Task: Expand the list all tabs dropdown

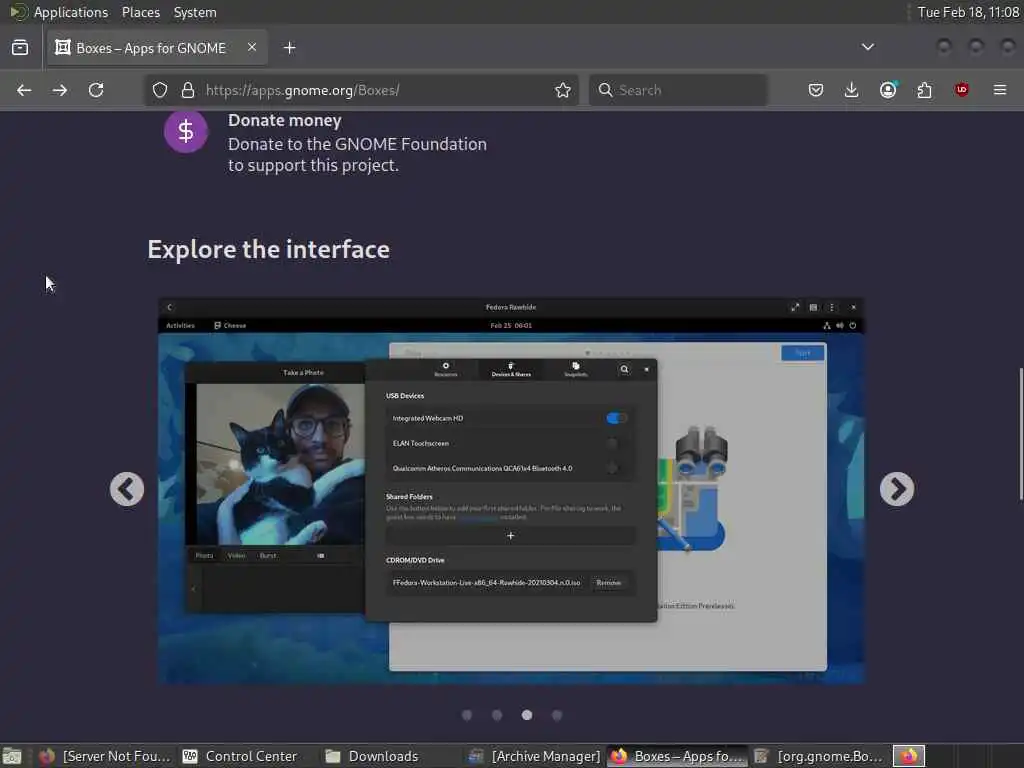Action: [x=868, y=47]
